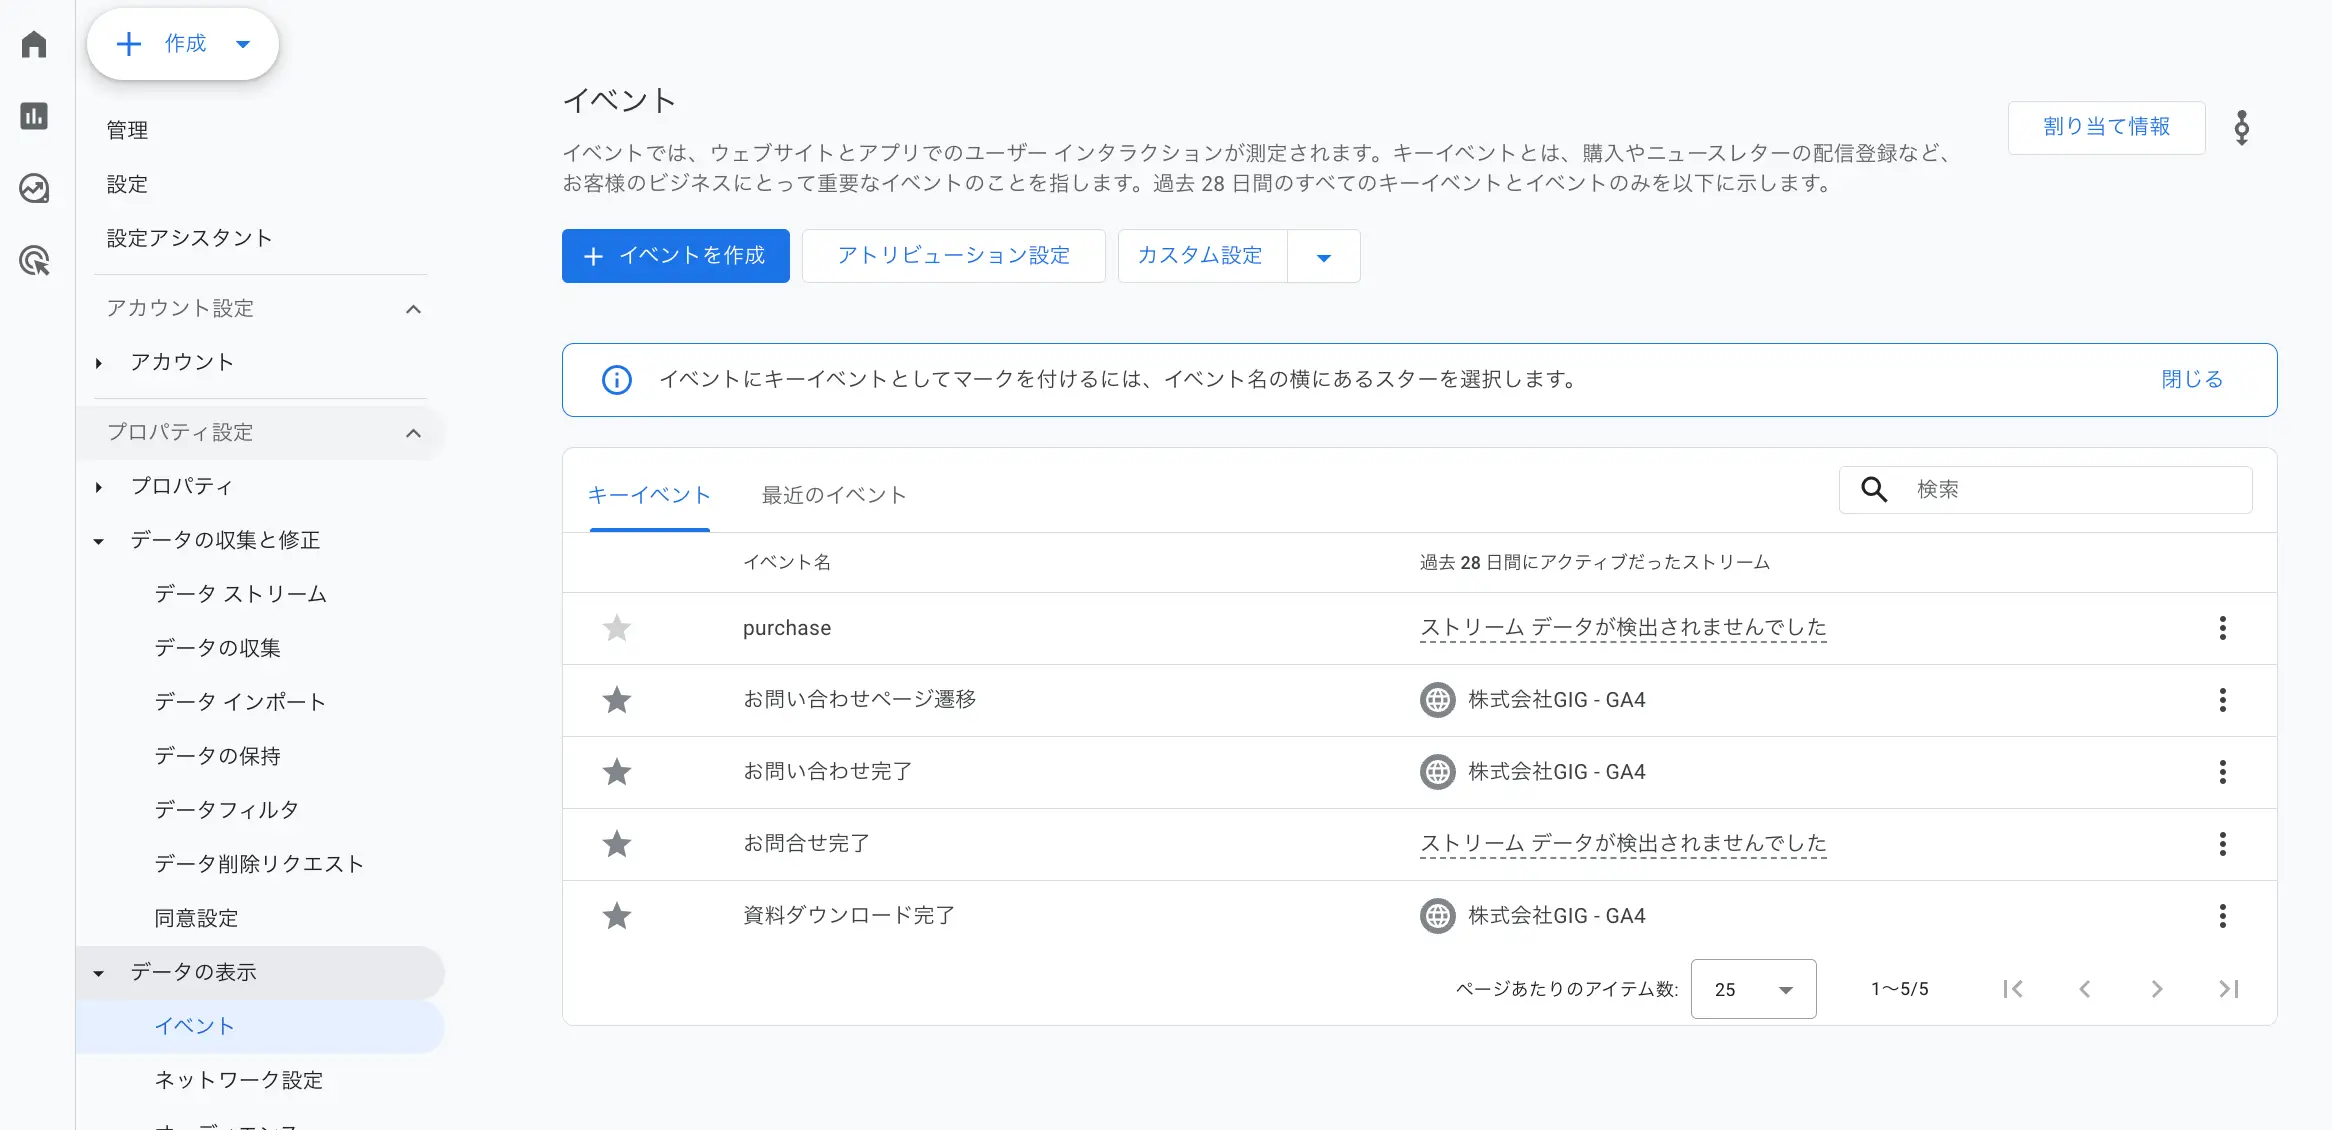Go to next page of results

pos(2157,989)
